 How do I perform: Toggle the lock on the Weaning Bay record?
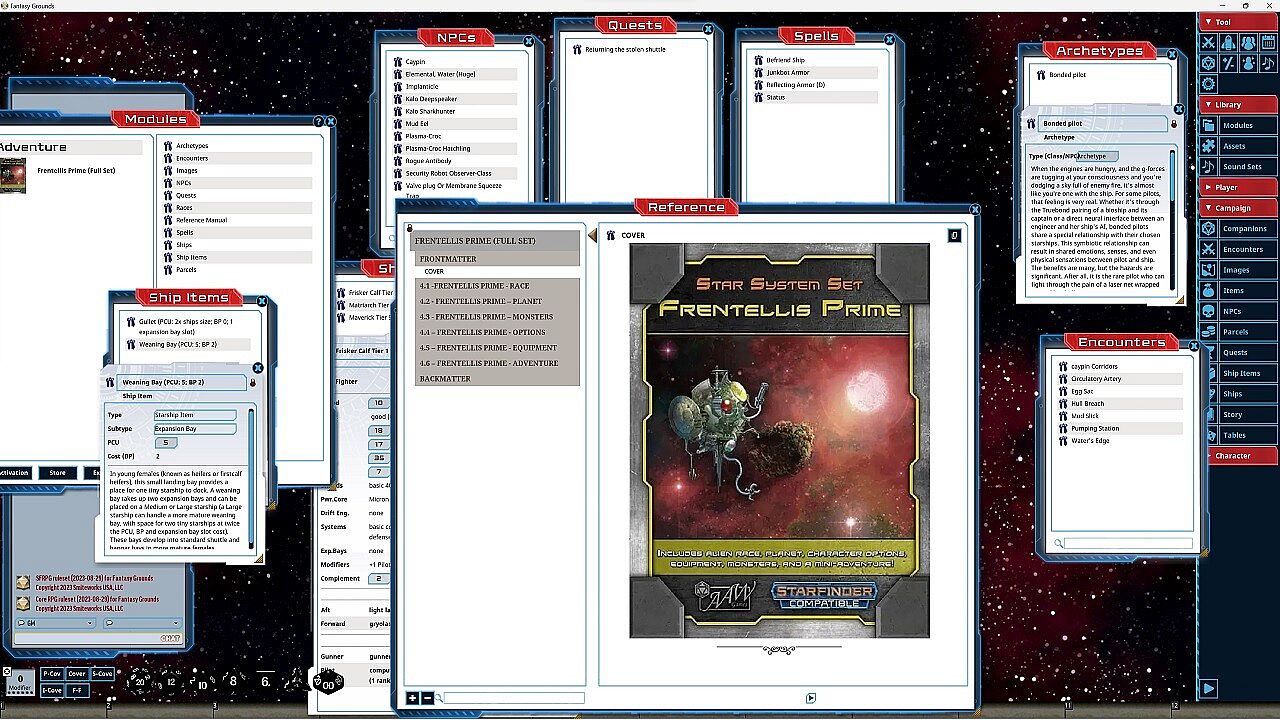tap(253, 382)
